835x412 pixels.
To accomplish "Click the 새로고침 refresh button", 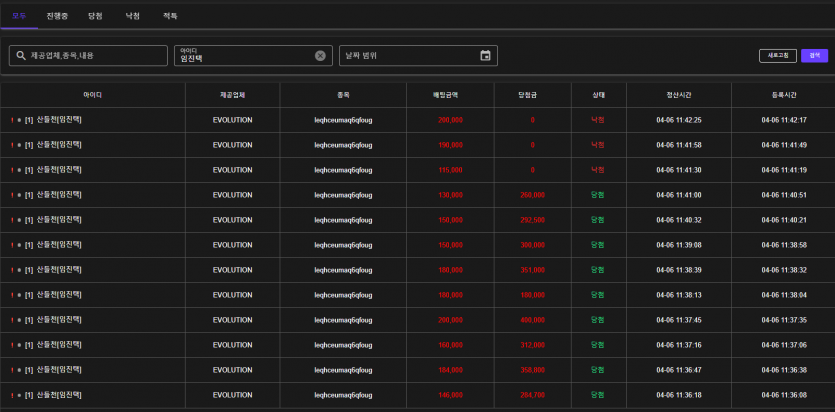I will tap(777, 55).
